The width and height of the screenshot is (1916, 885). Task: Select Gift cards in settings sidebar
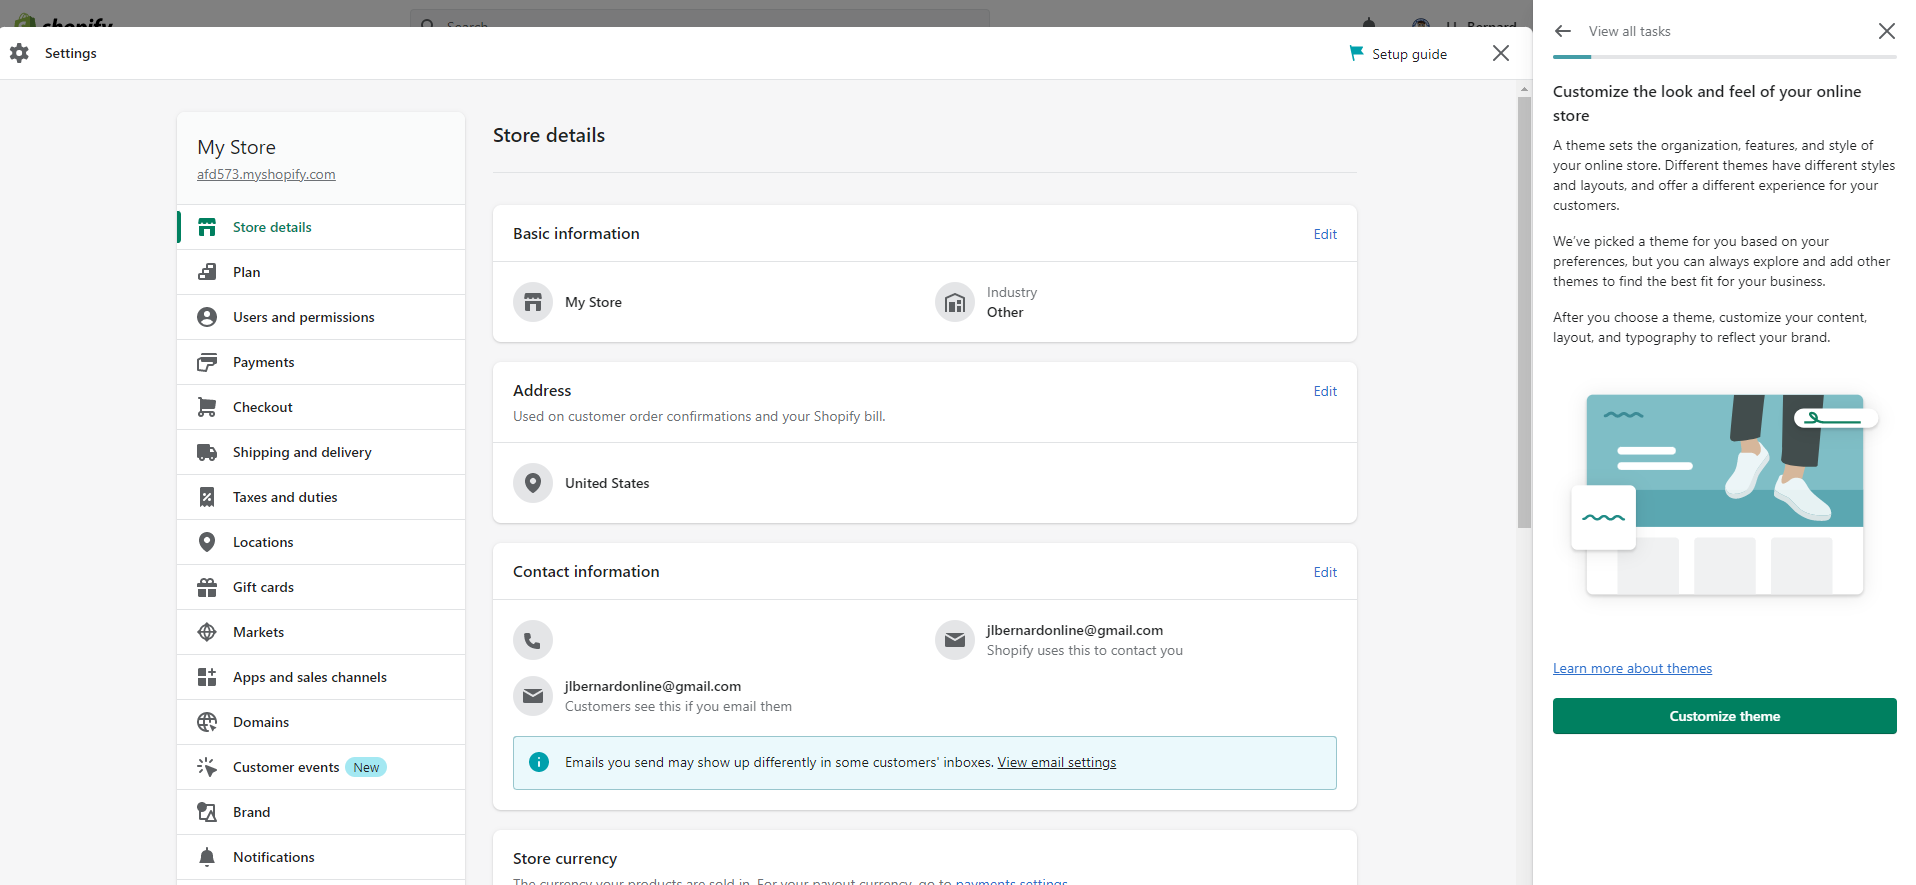pyautogui.click(x=321, y=587)
